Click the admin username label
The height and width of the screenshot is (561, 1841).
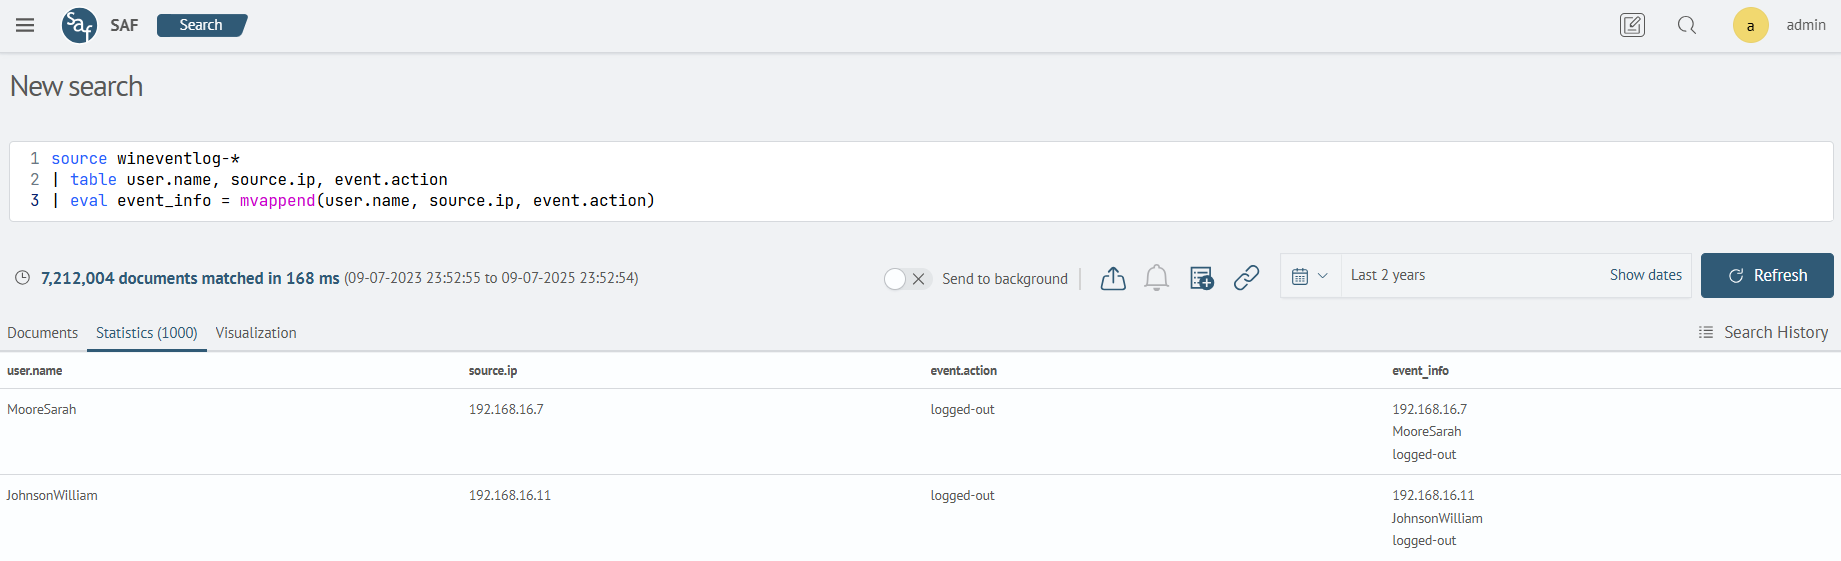click(x=1806, y=25)
